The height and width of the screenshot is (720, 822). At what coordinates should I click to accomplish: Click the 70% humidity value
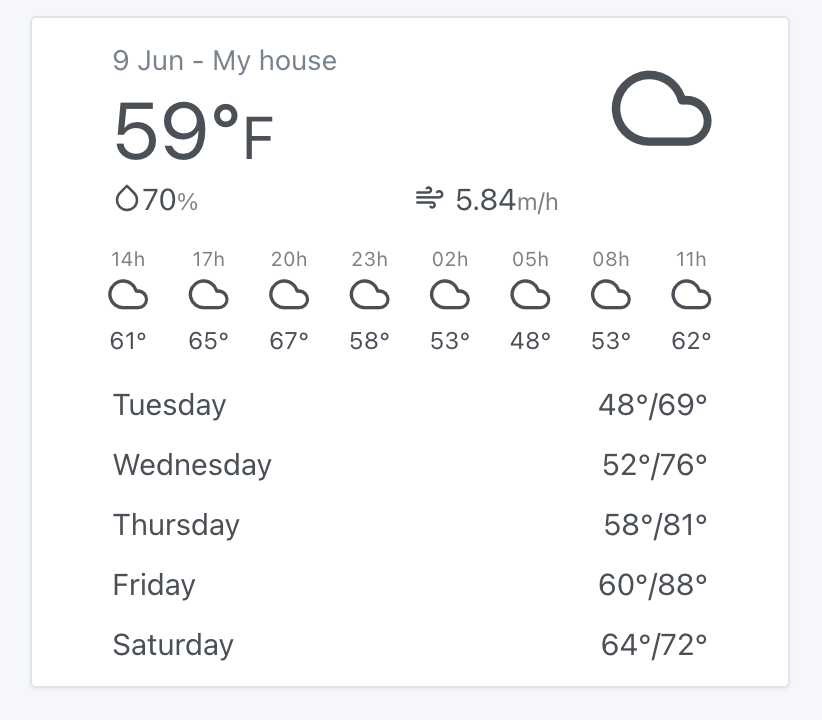[170, 200]
